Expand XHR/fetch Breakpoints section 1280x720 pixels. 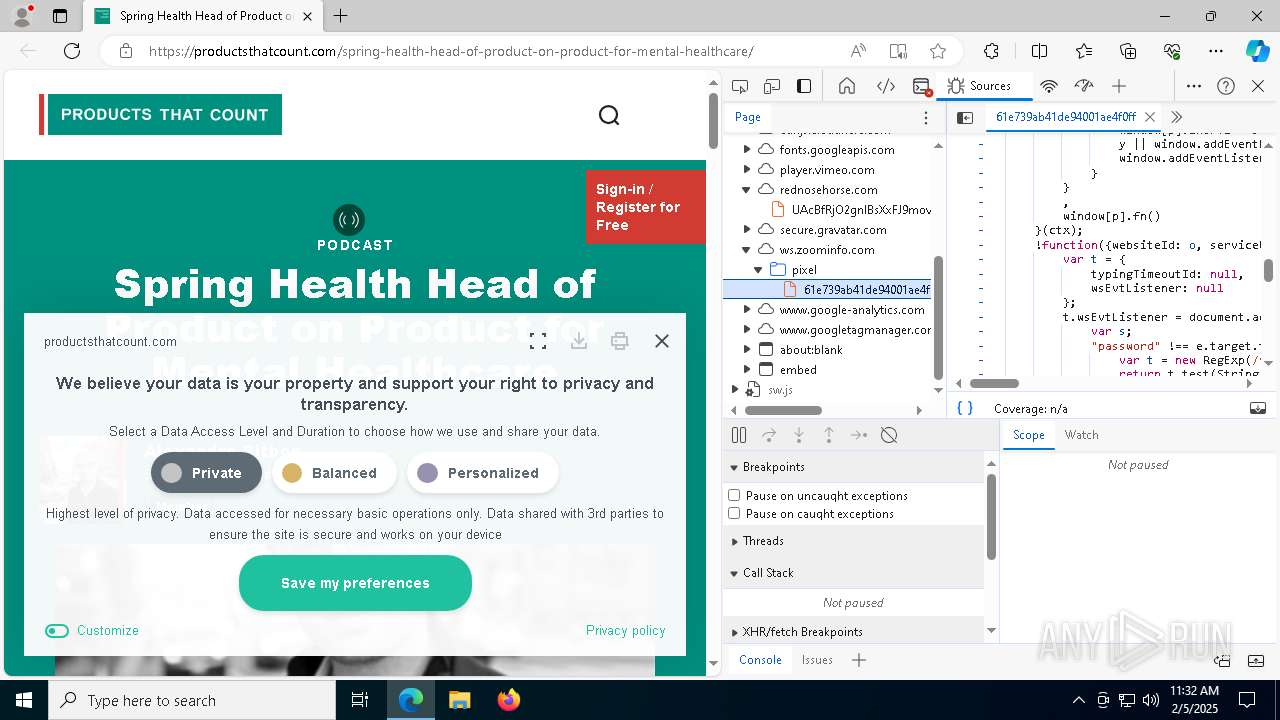click(734, 632)
